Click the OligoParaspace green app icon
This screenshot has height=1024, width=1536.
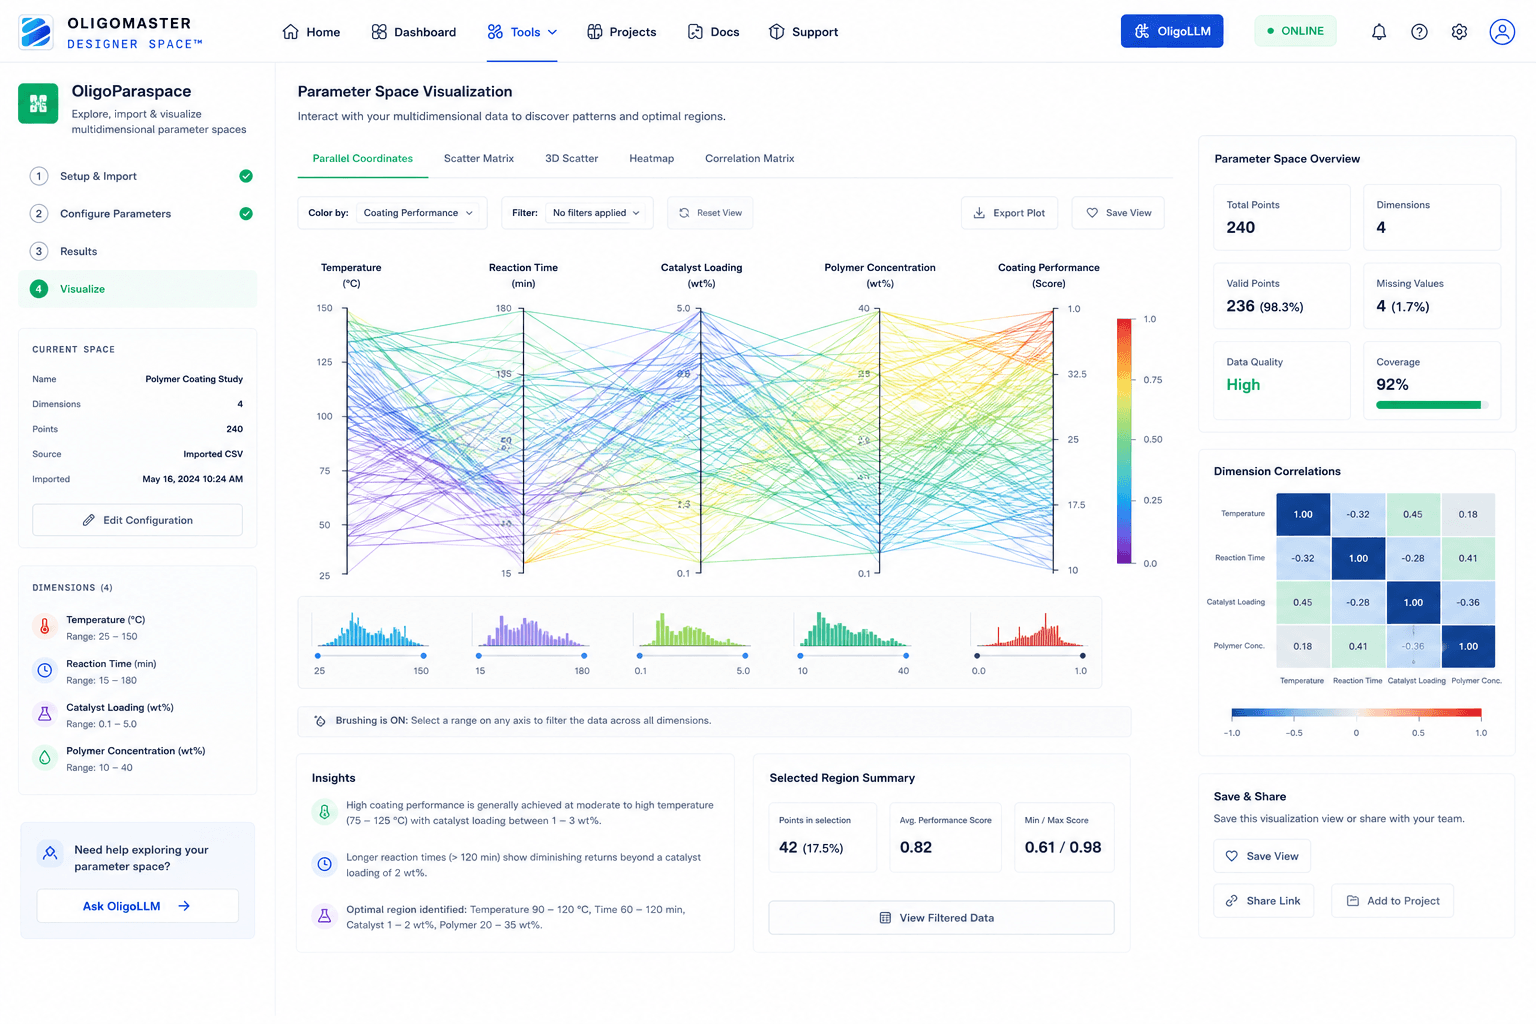click(38, 103)
